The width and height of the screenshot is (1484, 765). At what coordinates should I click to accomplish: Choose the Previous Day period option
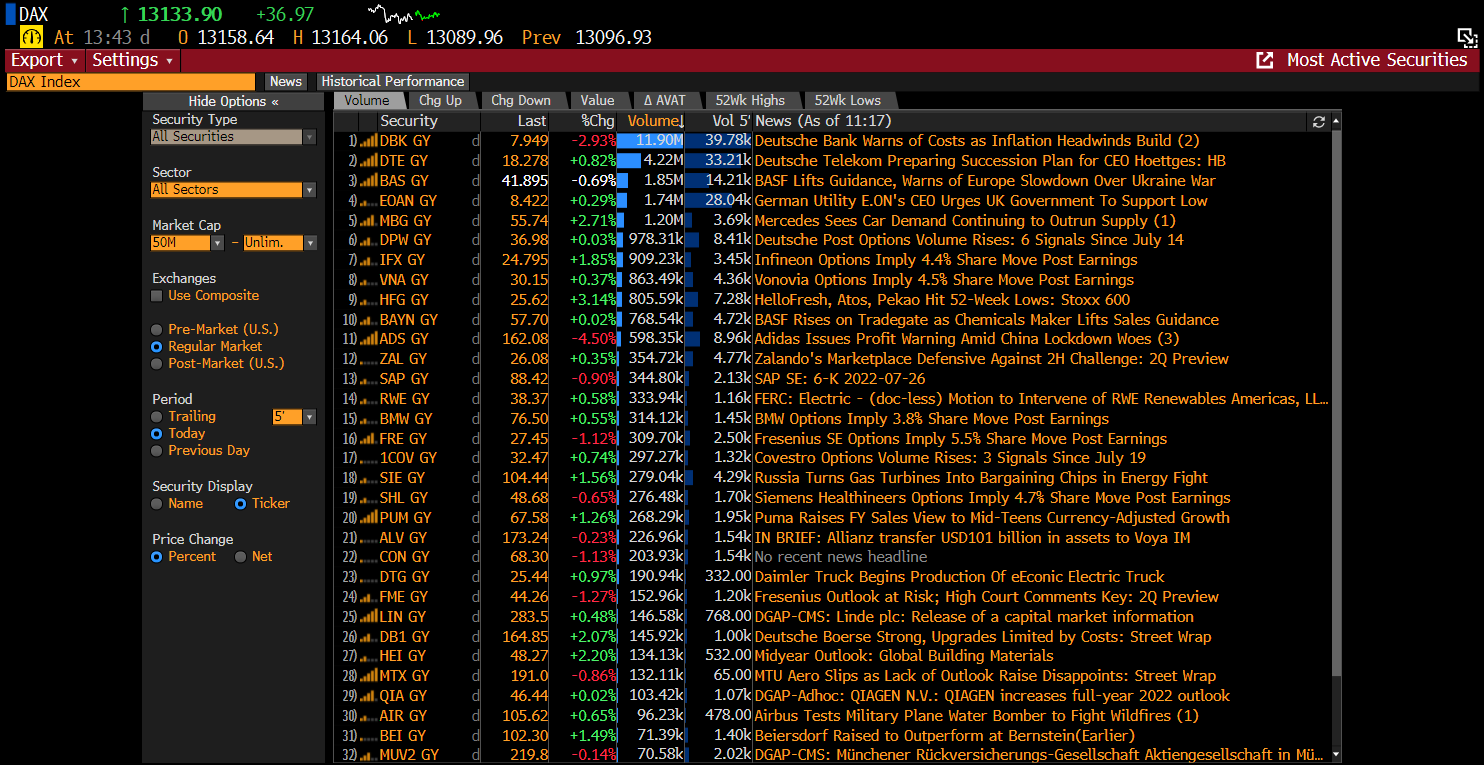(x=156, y=451)
